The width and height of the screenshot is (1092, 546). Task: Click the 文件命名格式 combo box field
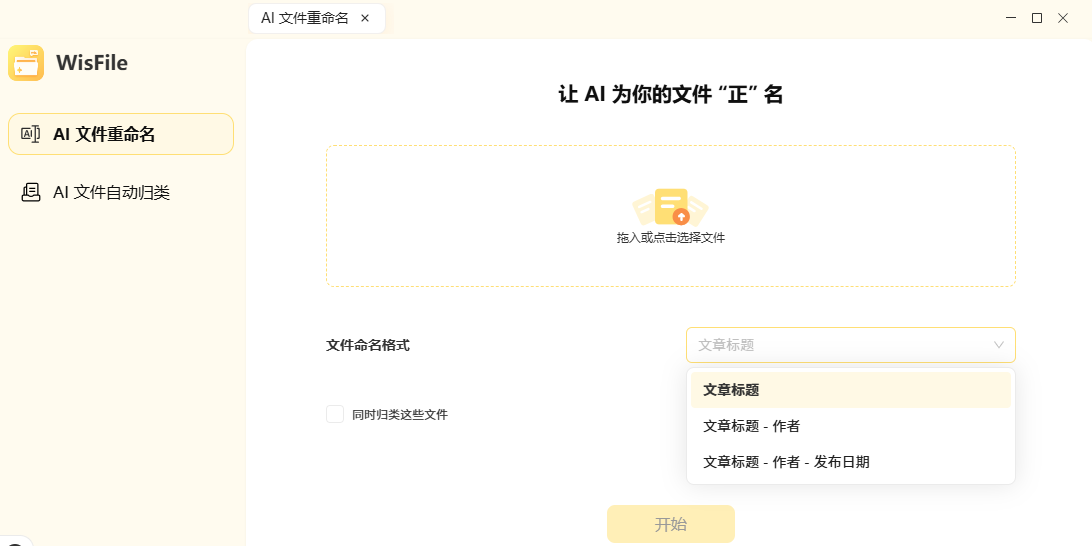(x=840, y=345)
